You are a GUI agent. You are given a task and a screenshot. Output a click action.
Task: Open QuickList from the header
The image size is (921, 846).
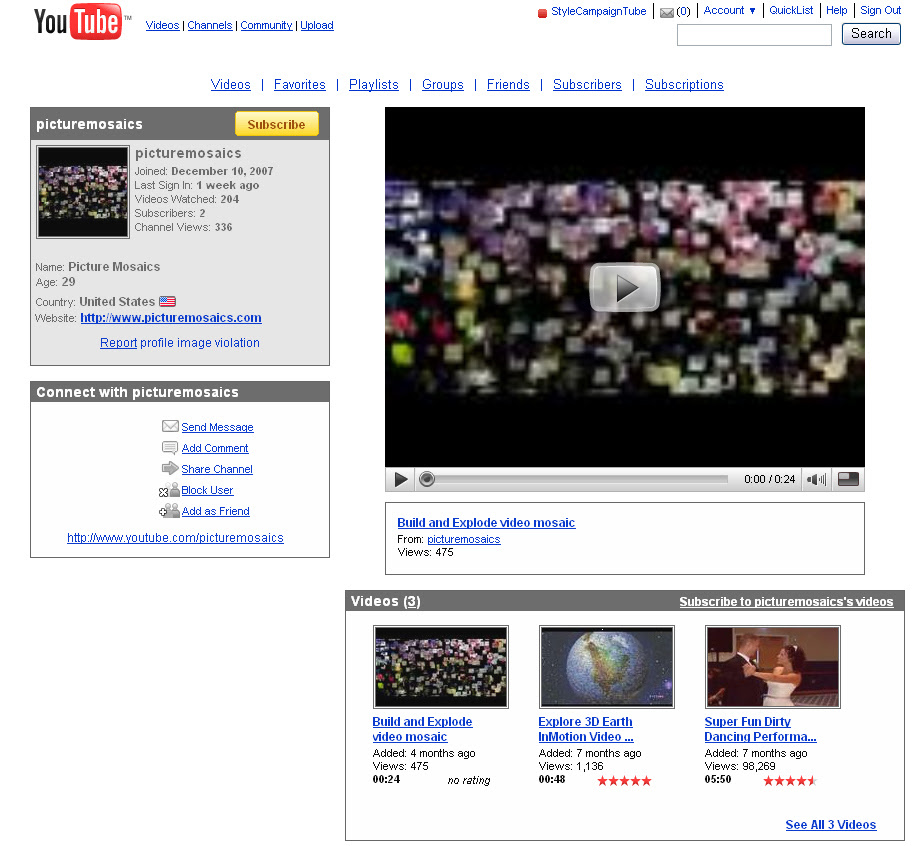[x=791, y=10]
